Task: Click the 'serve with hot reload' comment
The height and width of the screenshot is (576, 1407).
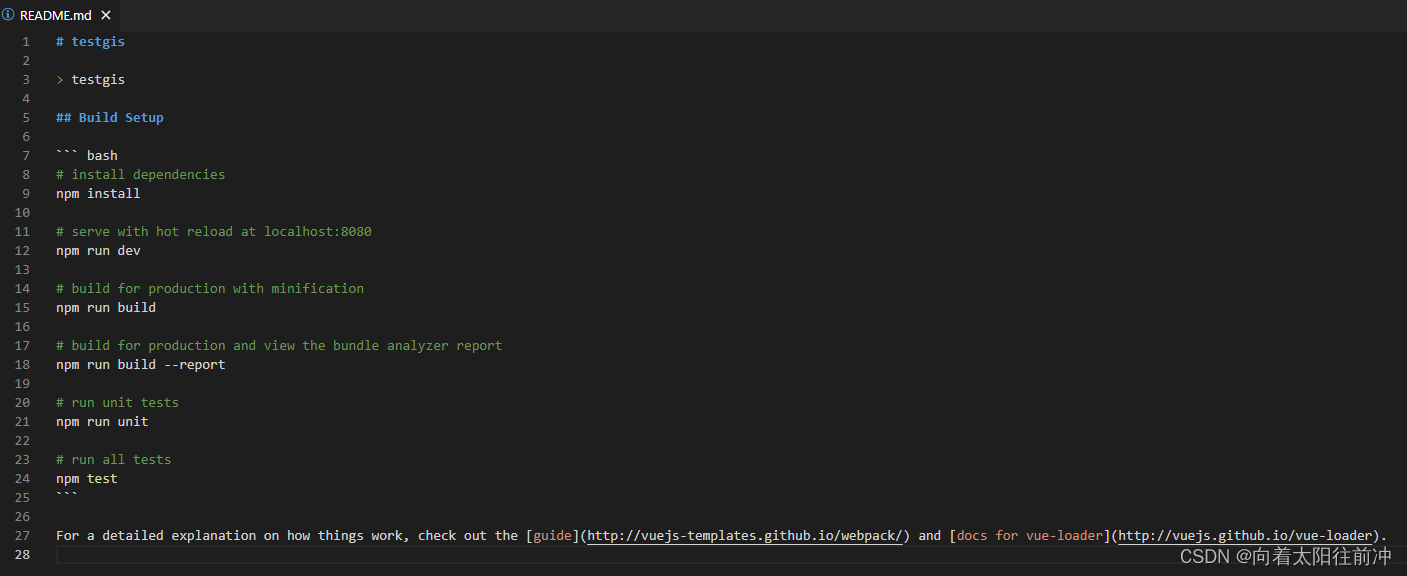Action: (214, 232)
